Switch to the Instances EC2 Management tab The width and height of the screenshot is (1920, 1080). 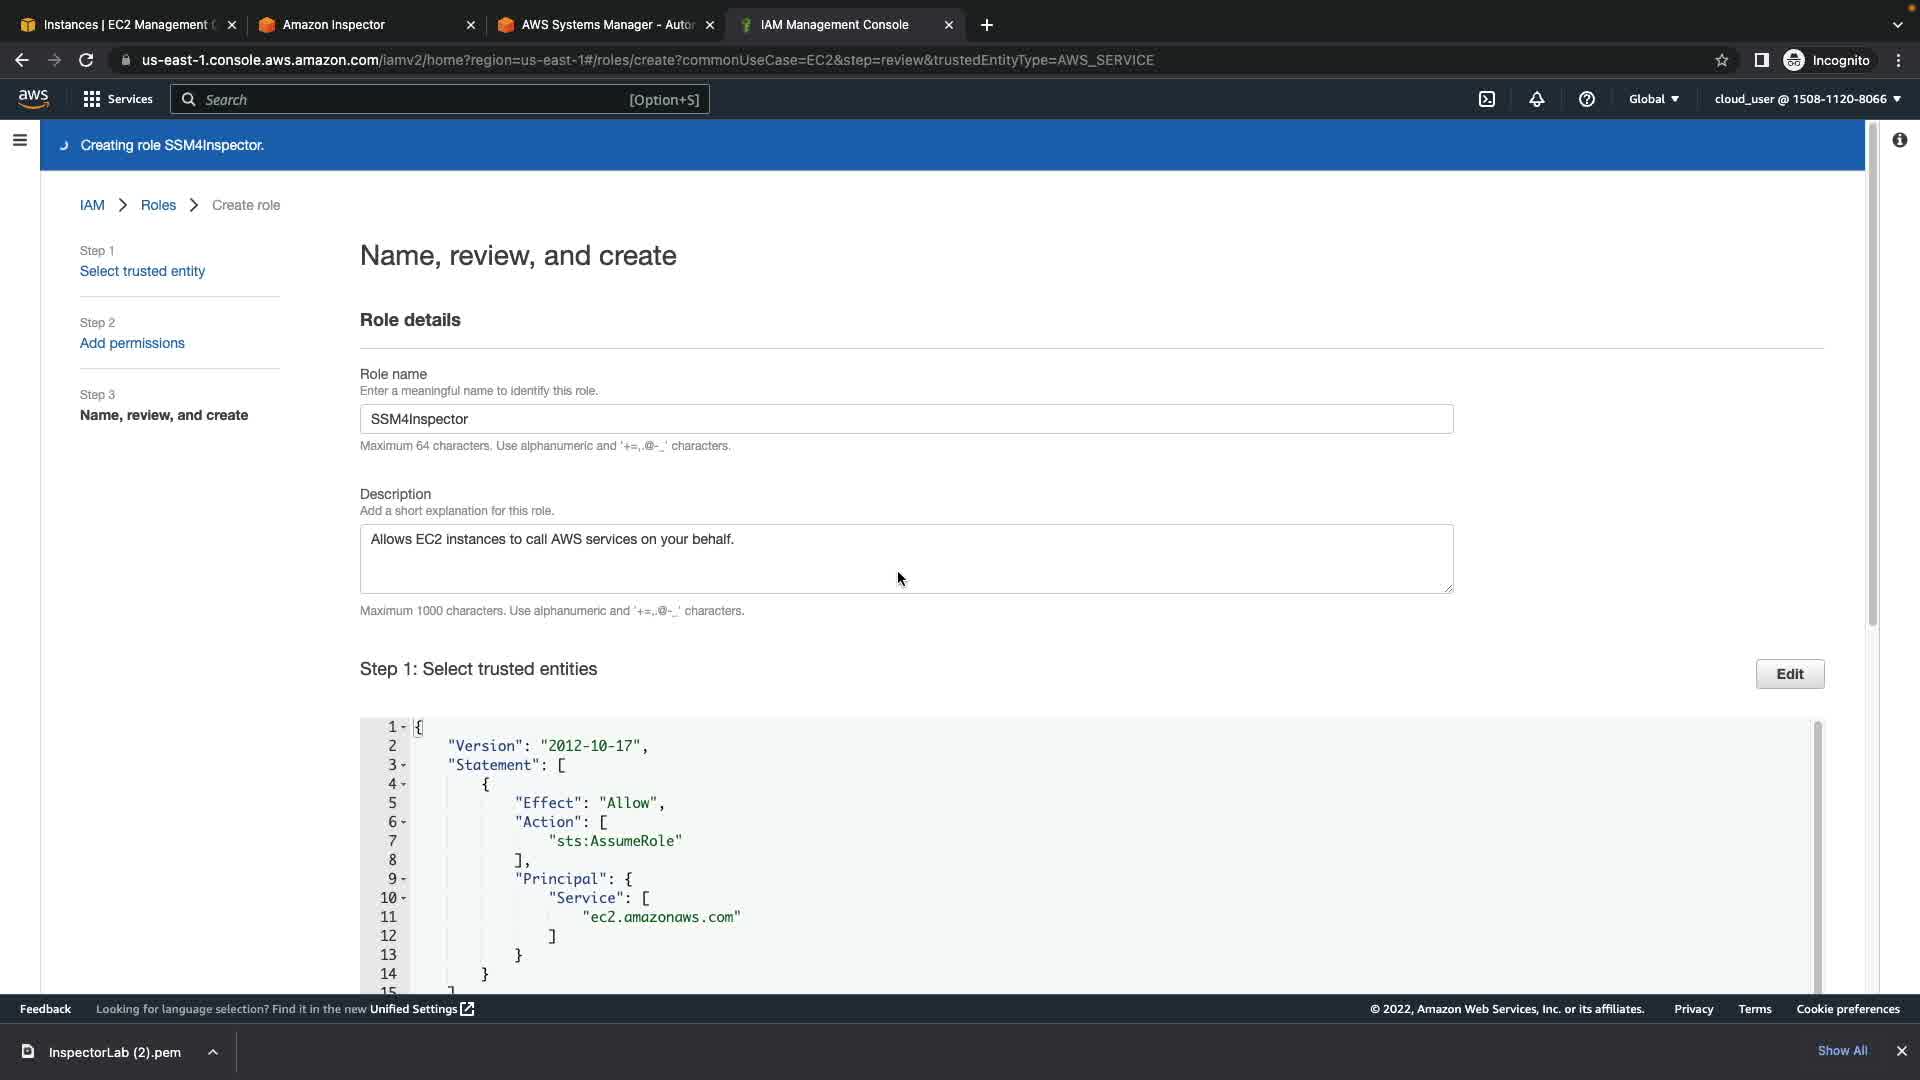(125, 24)
